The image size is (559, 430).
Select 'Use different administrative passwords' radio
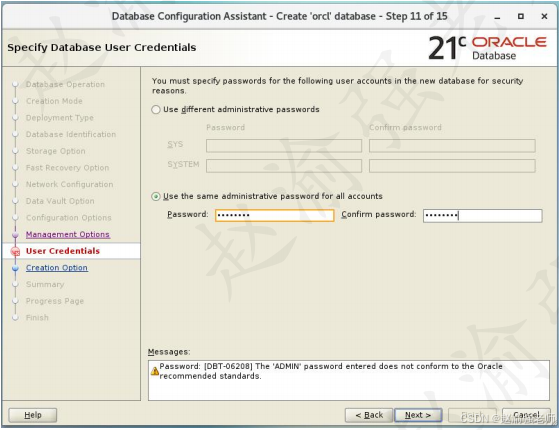156,109
